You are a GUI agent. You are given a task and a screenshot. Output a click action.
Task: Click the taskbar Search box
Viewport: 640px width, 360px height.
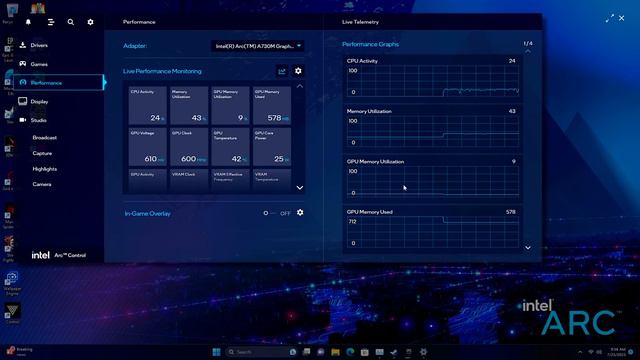pyautogui.click(x=261, y=352)
